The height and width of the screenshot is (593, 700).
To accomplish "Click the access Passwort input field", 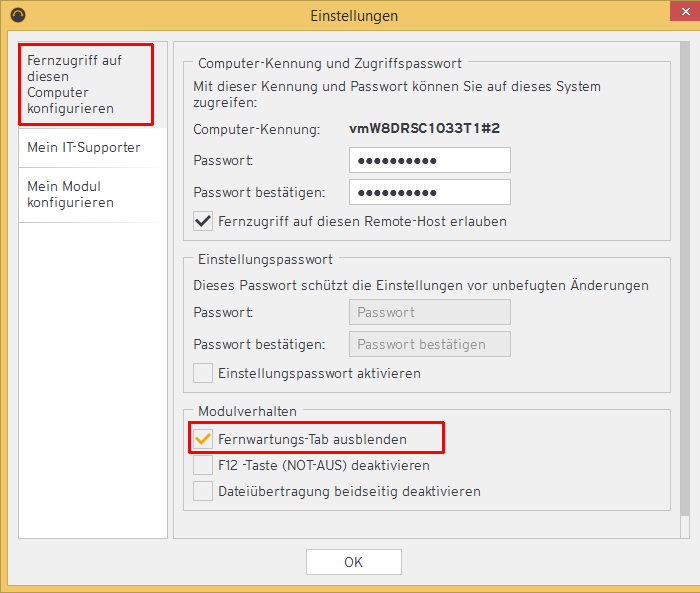I will [x=429, y=160].
